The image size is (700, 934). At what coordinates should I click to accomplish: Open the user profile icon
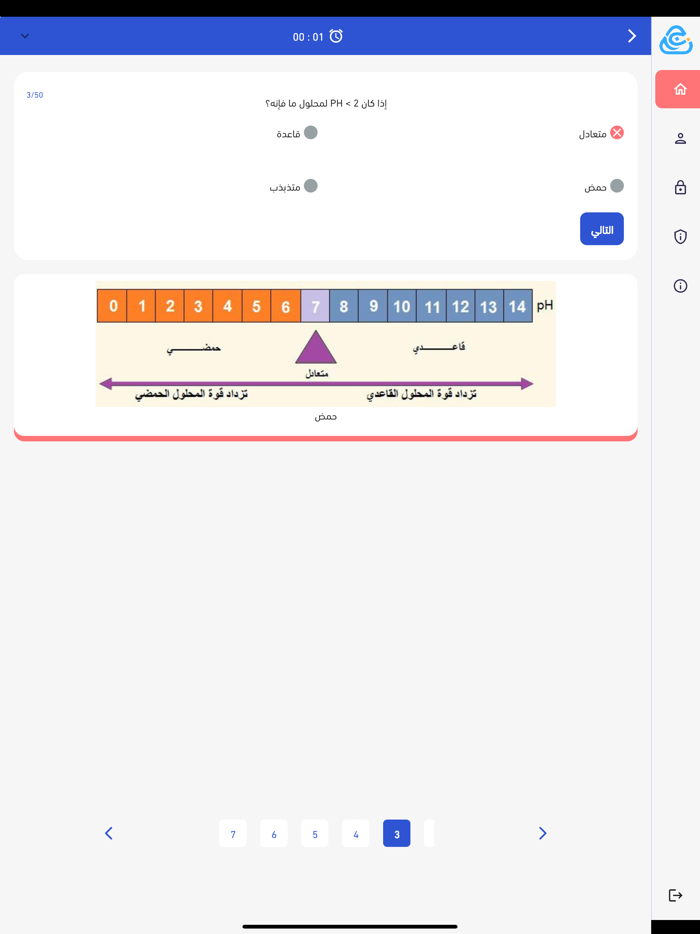click(680, 137)
